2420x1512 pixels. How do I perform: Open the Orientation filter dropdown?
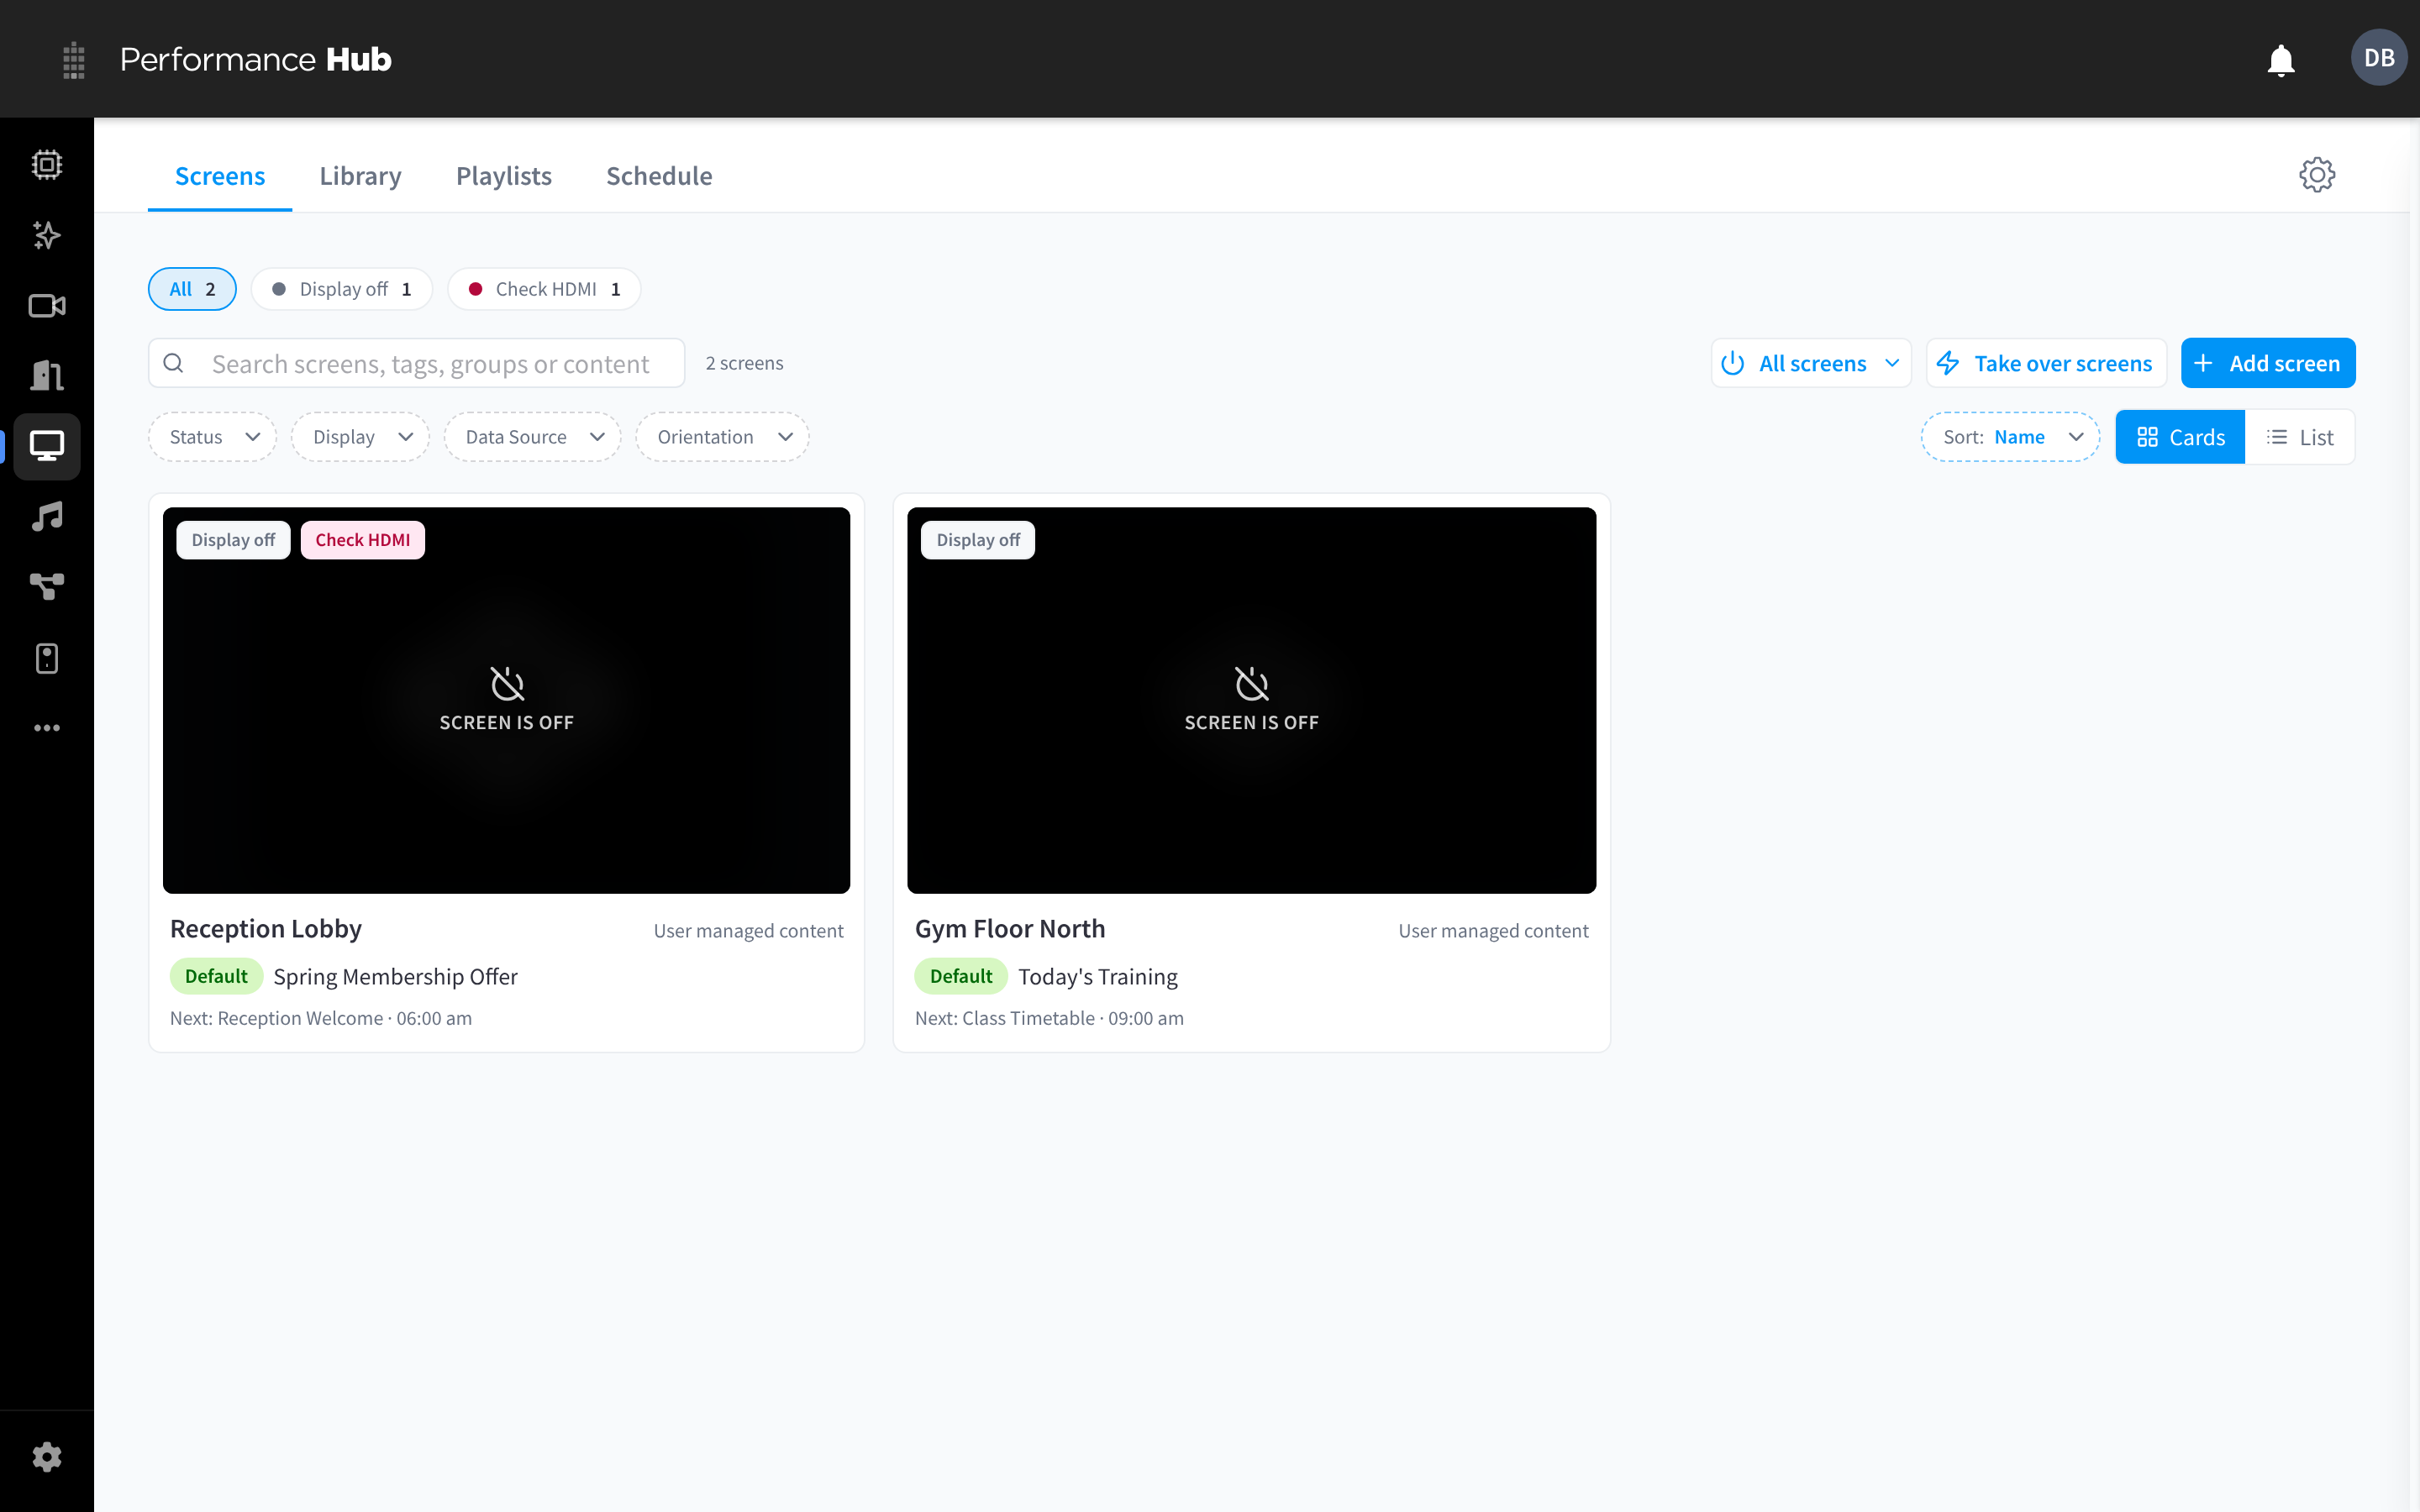coord(723,437)
